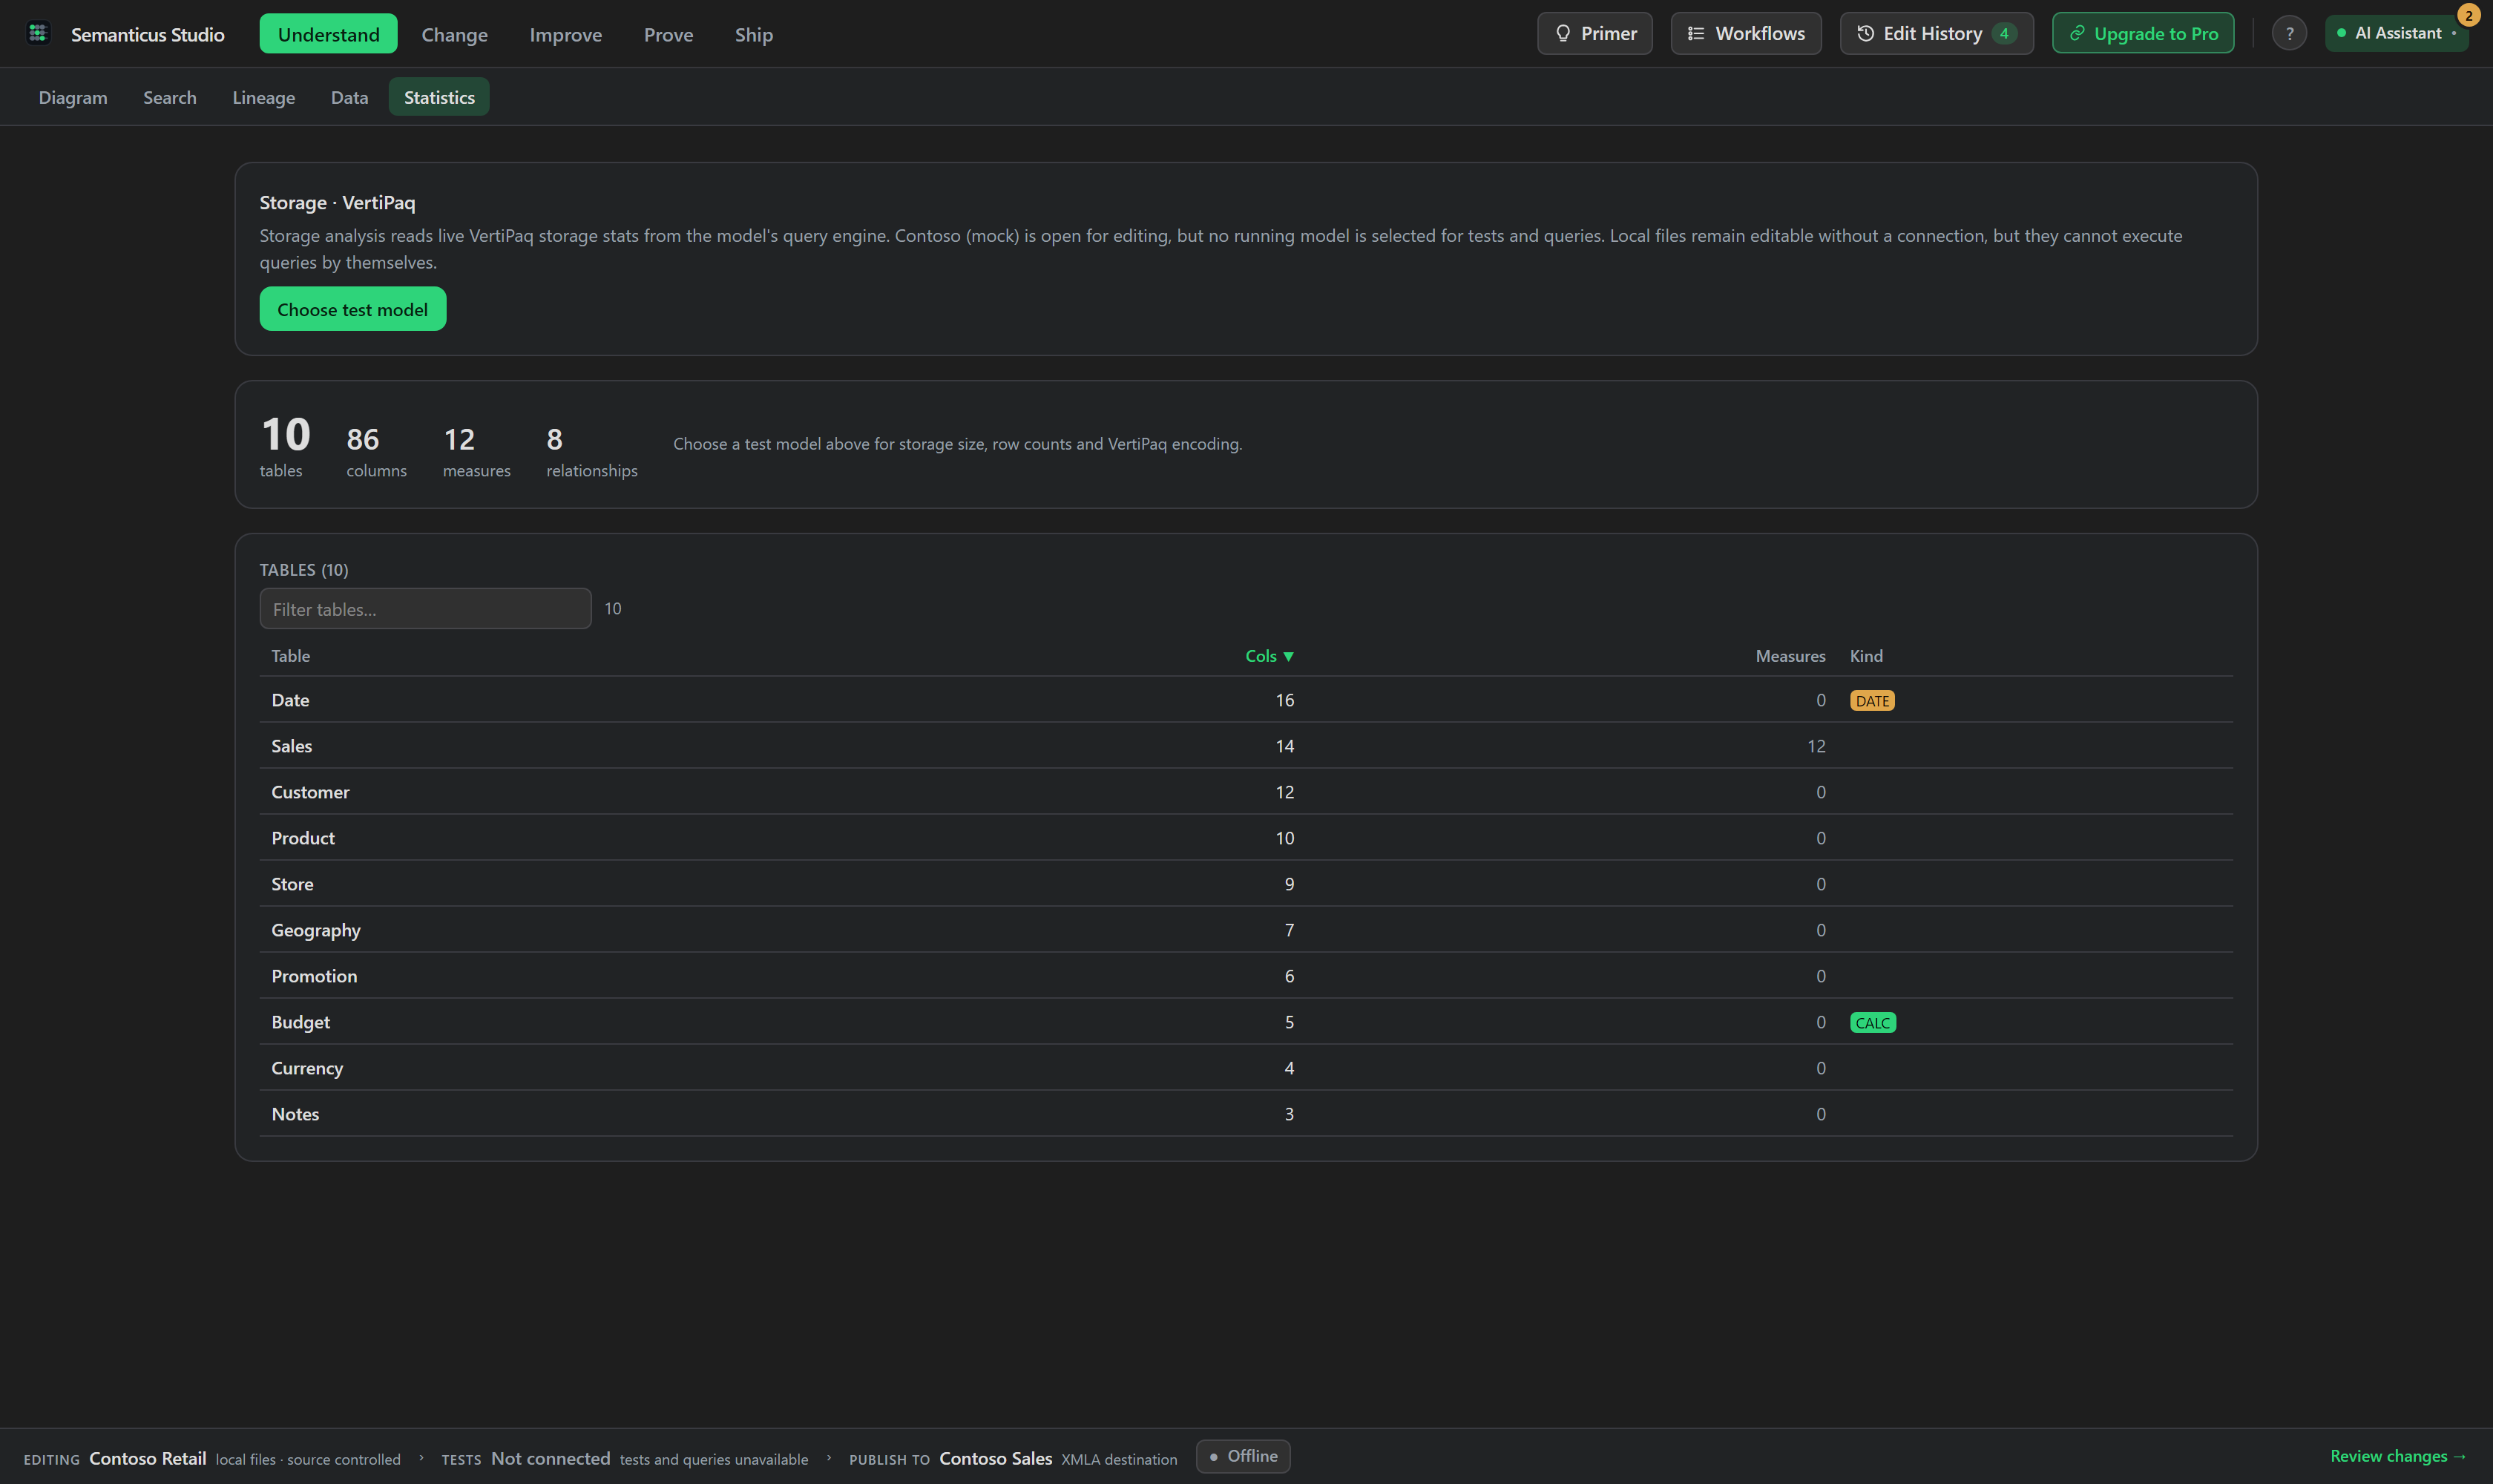
Task: Click the Upgrade to Pro link icon
Action: [2077, 33]
